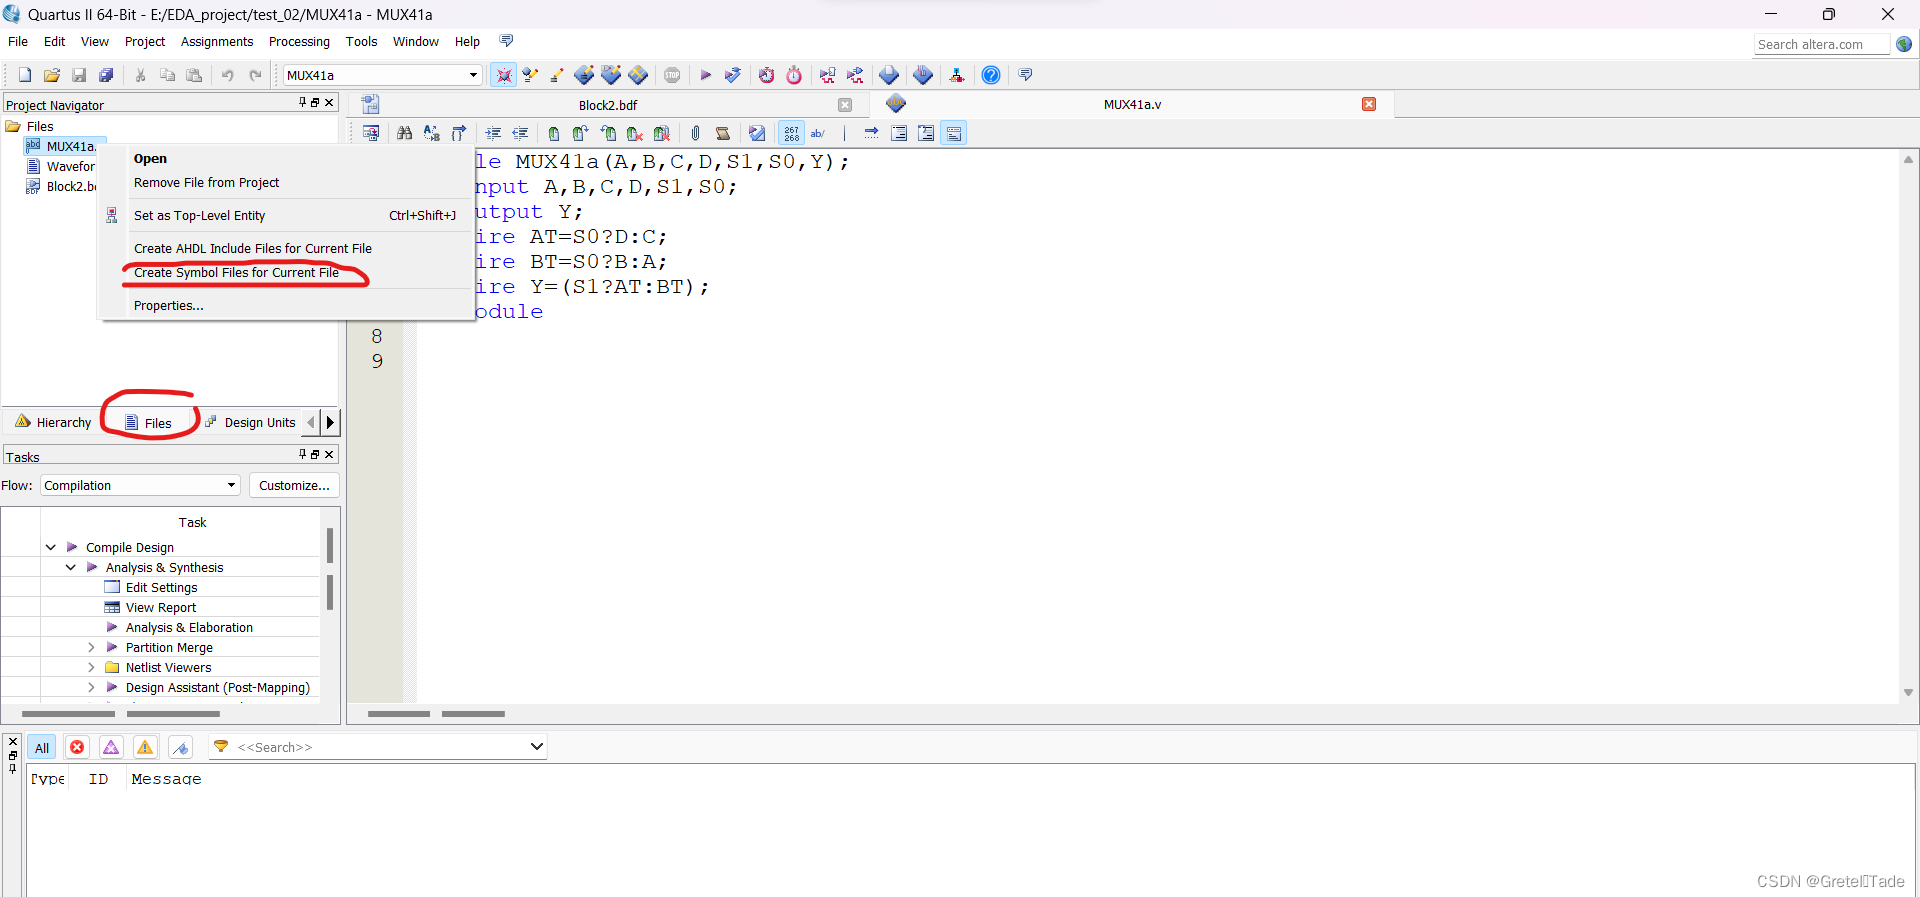Toggle the purple Critical Warning filter
Viewport: 1920px width, 897px height.
(x=111, y=747)
